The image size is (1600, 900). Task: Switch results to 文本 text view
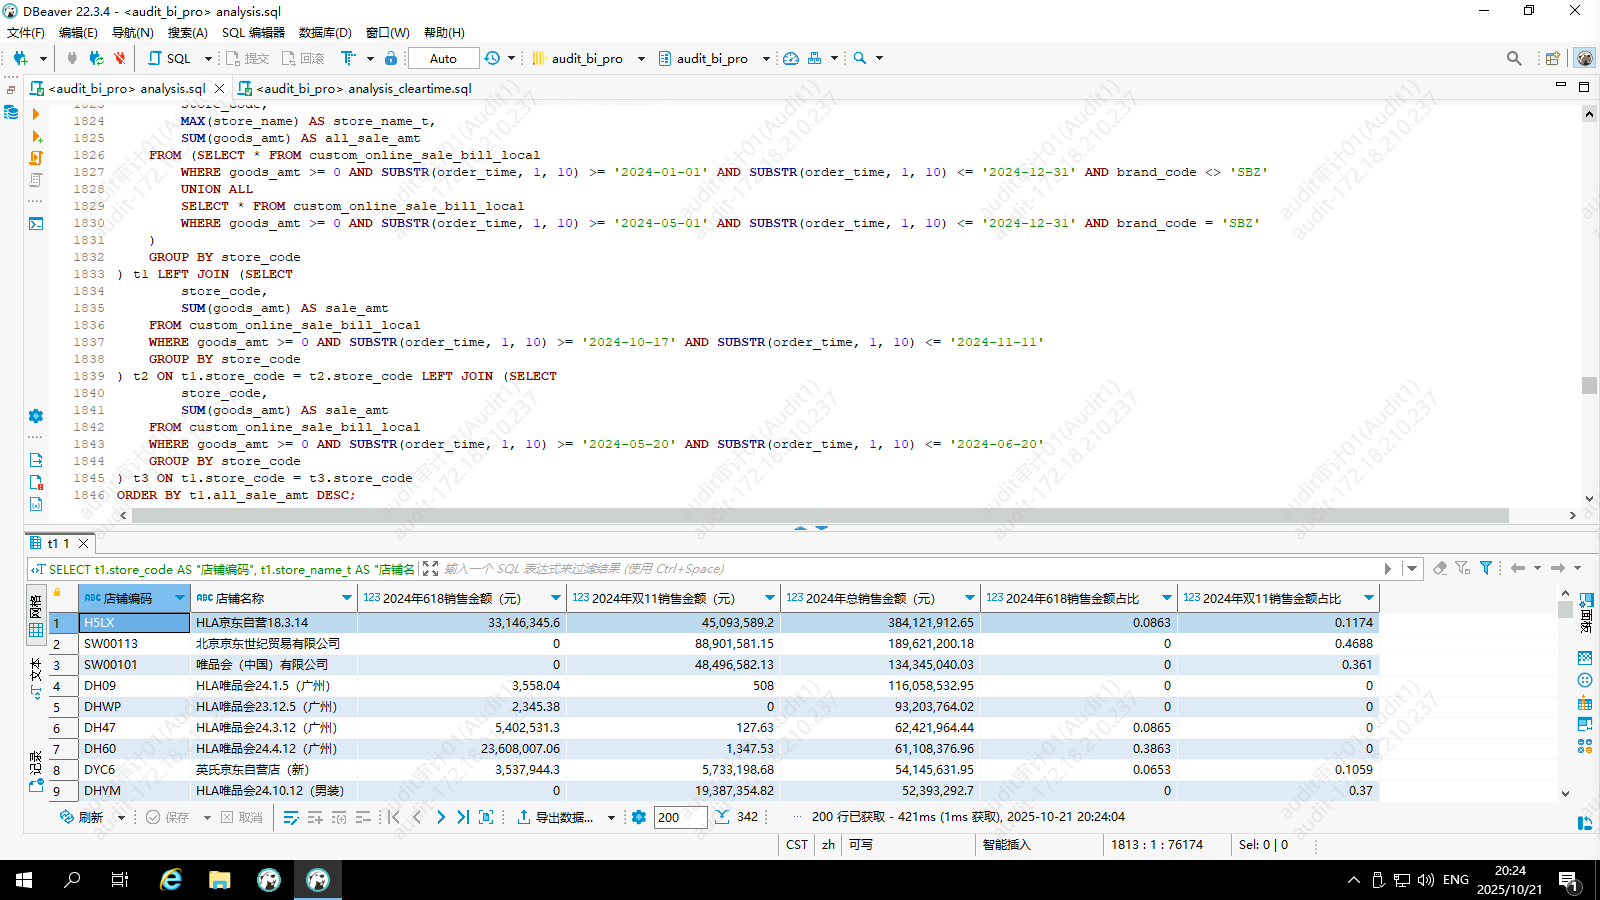click(36, 678)
